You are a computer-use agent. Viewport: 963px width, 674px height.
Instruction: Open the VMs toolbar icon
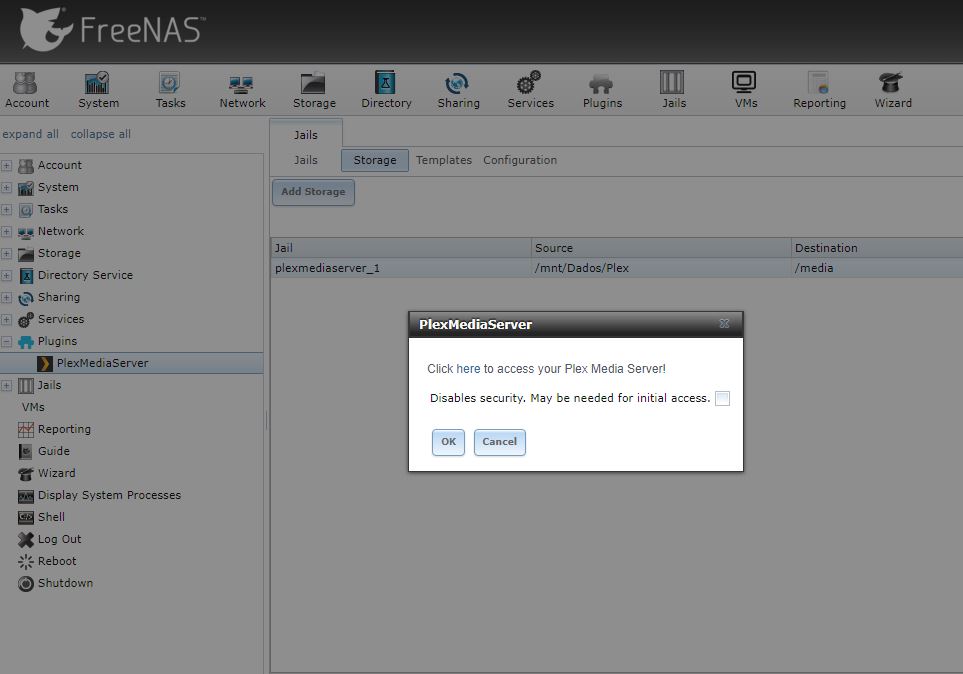[745, 90]
